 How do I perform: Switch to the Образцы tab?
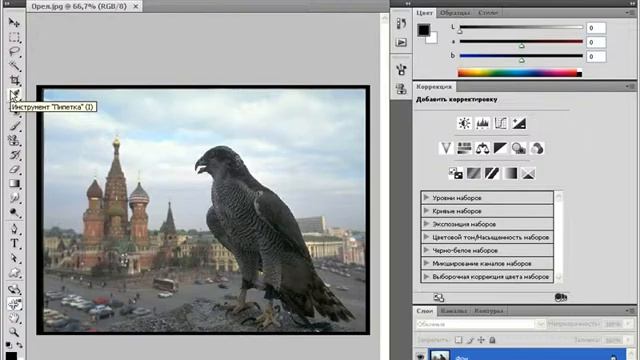click(x=455, y=13)
